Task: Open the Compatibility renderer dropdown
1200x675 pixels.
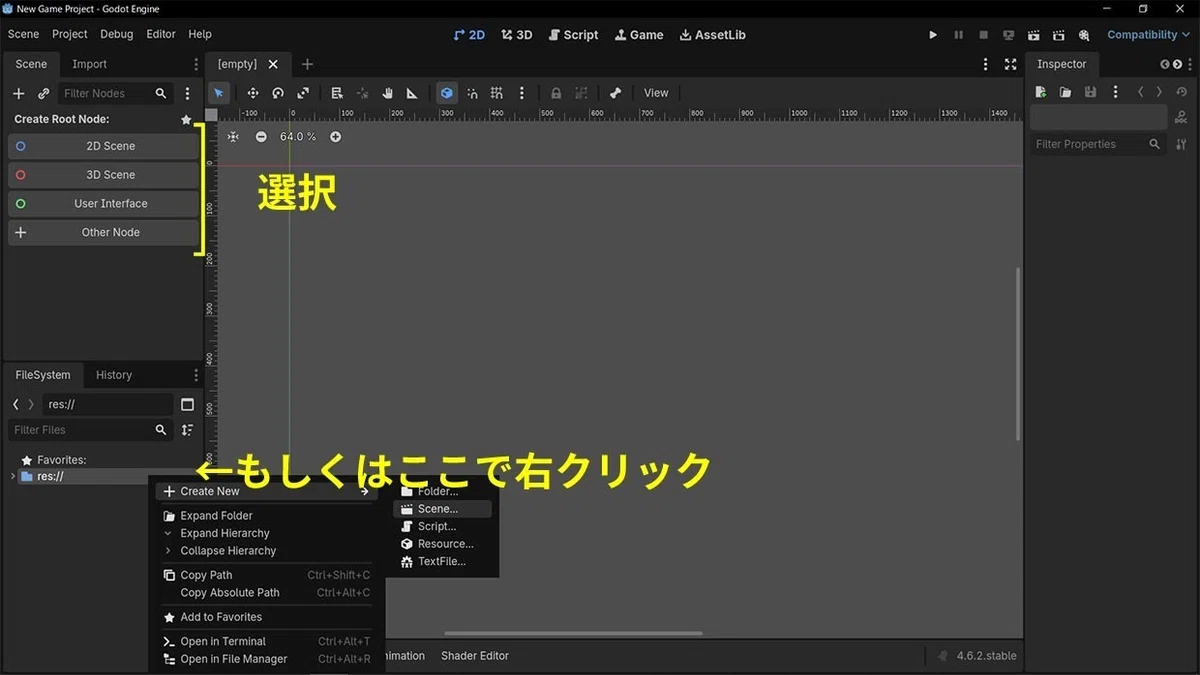Action: coord(1148,35)
